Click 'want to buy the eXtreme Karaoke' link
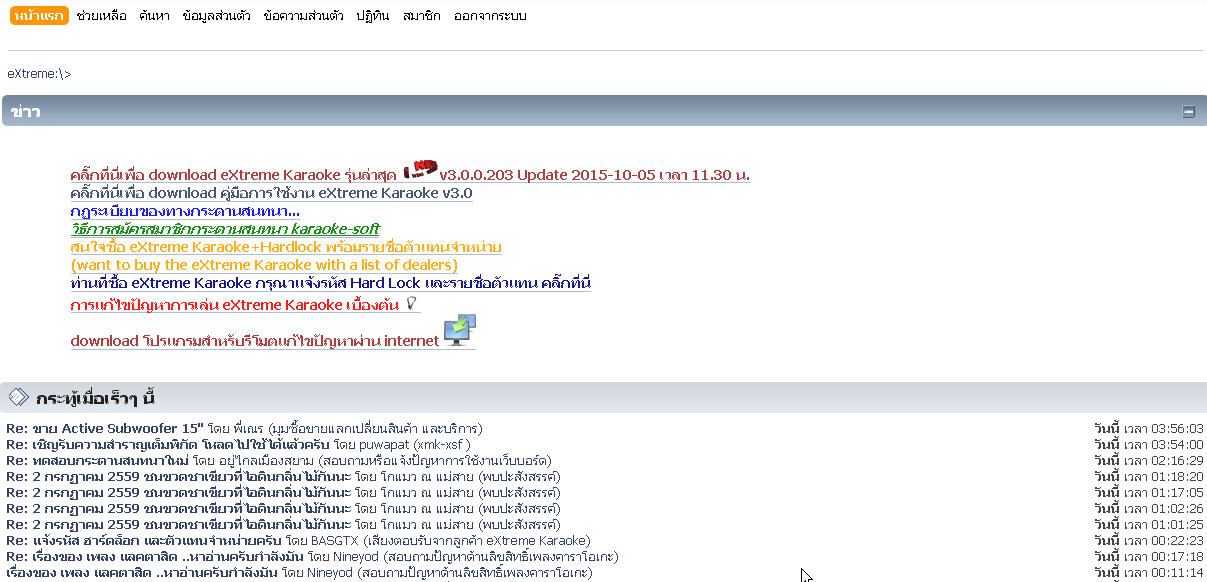 pos(264,265)
